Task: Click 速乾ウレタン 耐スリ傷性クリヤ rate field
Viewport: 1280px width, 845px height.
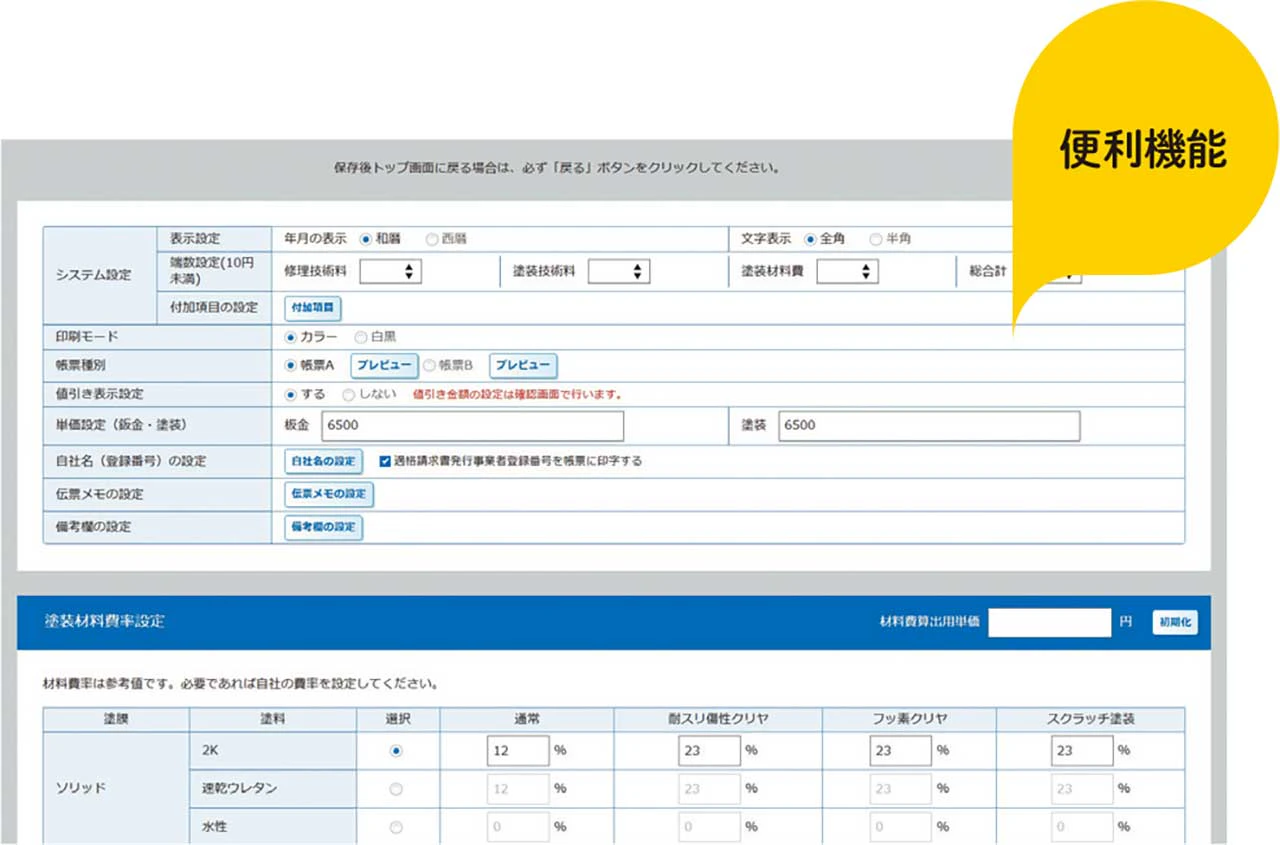Action: 710,789
